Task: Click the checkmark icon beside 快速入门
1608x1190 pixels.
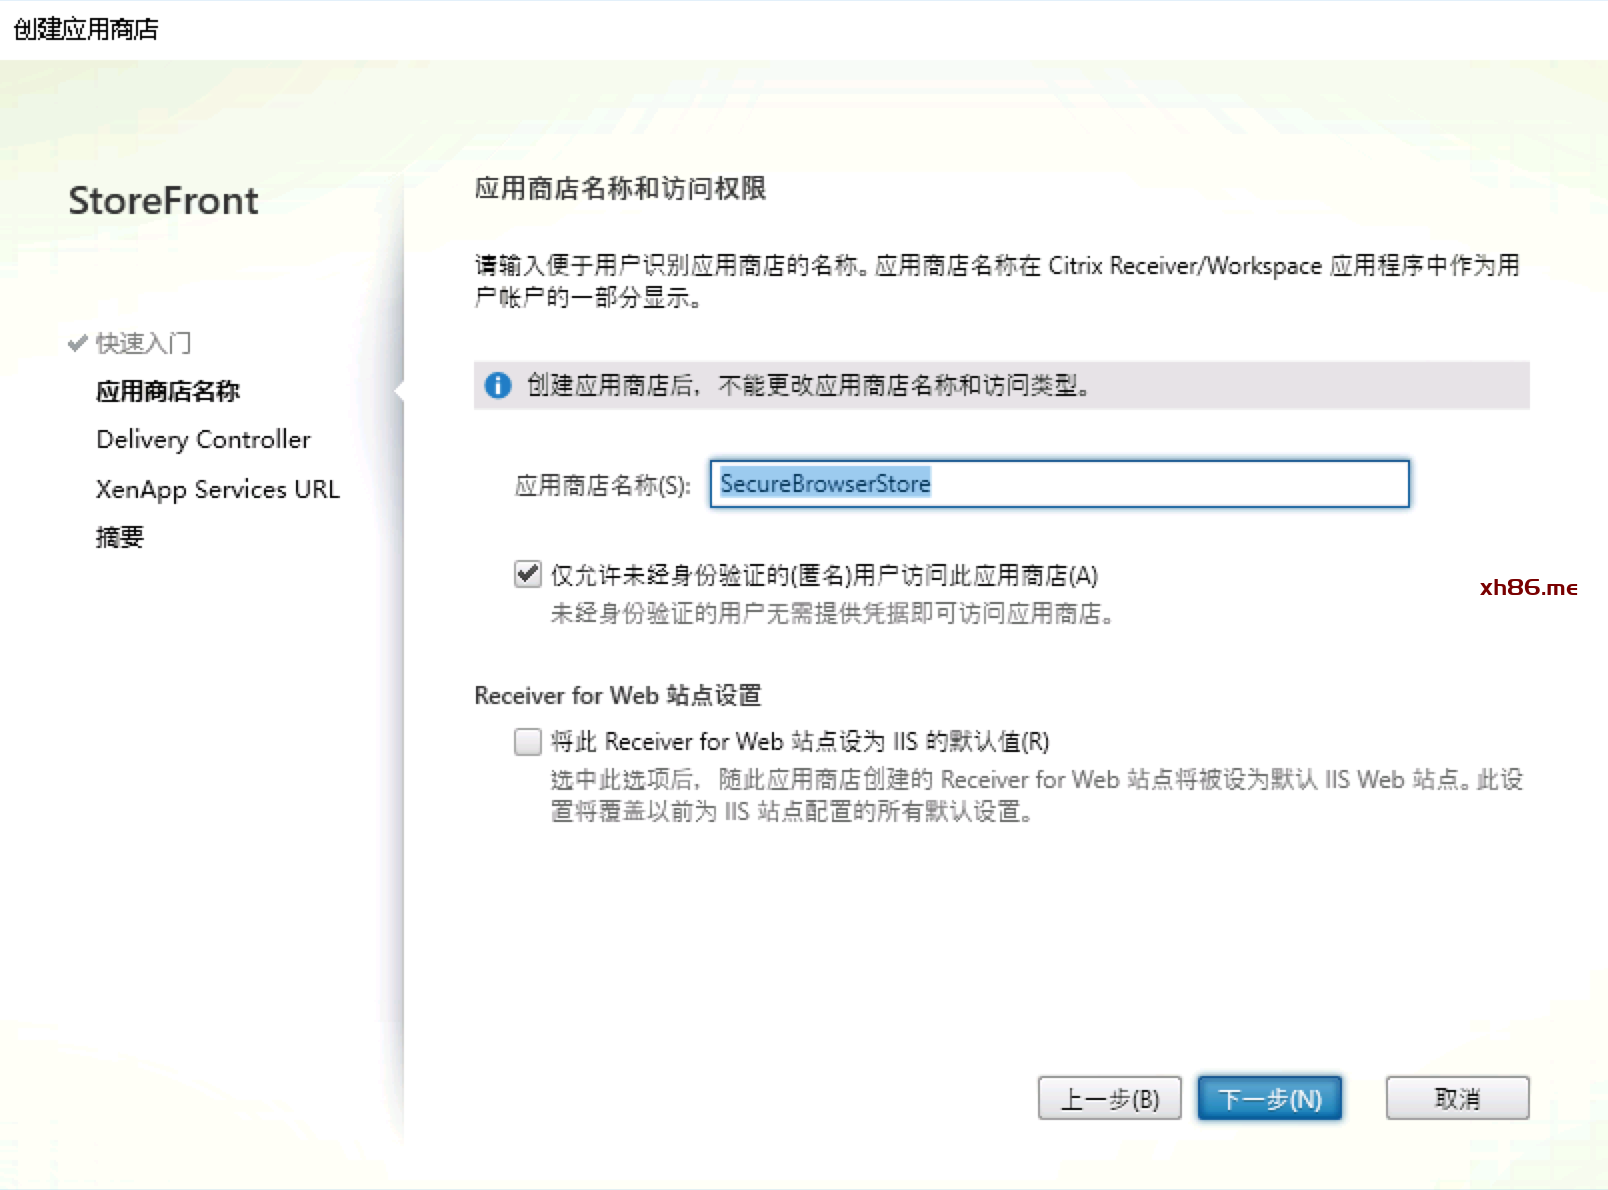Action: [78, 343]
